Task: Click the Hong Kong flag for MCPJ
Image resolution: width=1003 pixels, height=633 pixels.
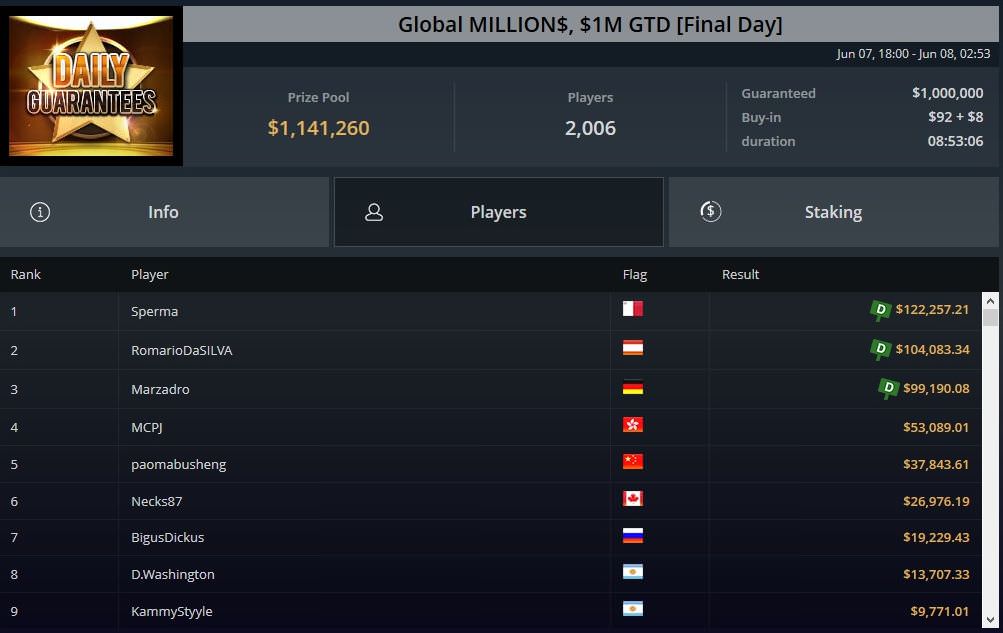Action: click(632, 424)
